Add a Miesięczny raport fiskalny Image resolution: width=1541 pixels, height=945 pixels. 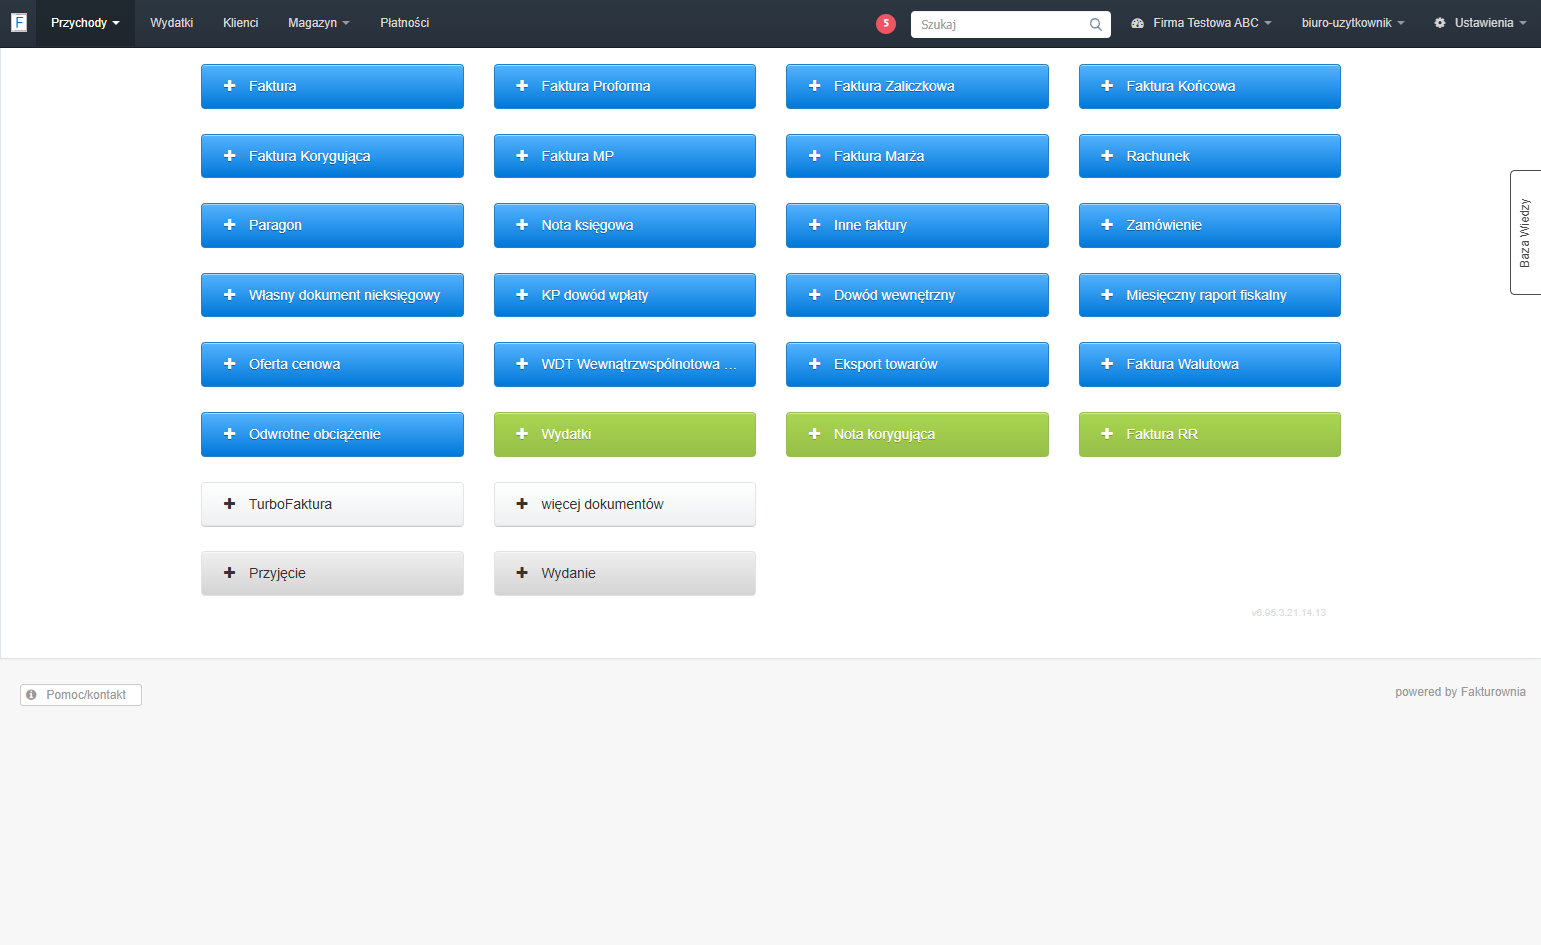(1210, 295)
